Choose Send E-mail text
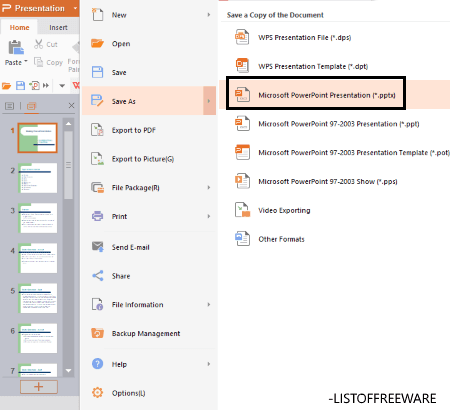450x410 pixels. (x=131, y=247)
